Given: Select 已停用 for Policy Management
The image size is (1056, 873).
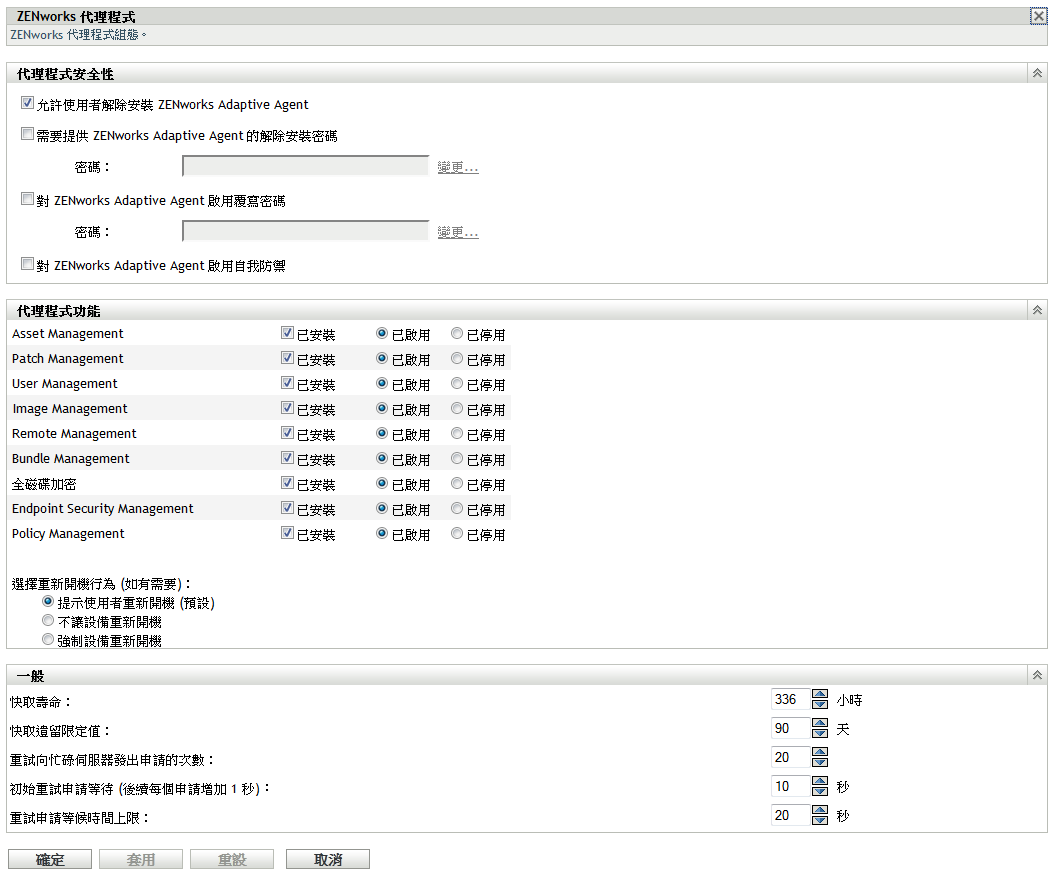Looking at the screenshot, I should 457,532.
